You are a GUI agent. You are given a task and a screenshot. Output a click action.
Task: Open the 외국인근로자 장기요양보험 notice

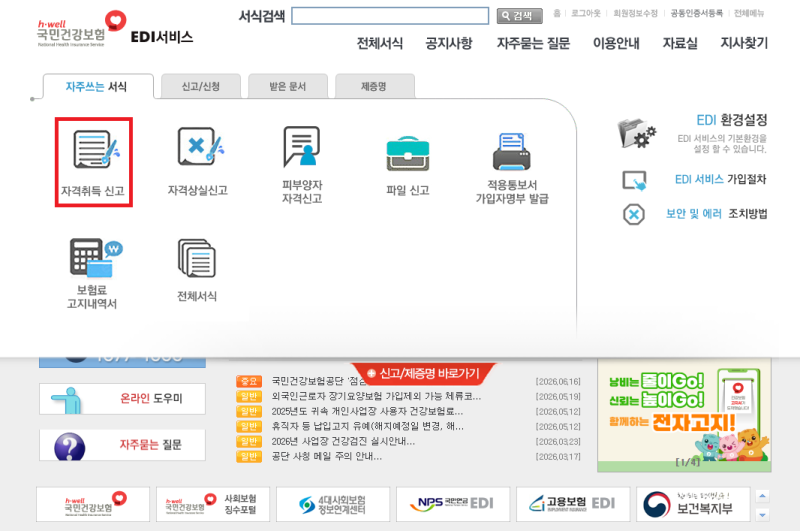tap(376, 396)
